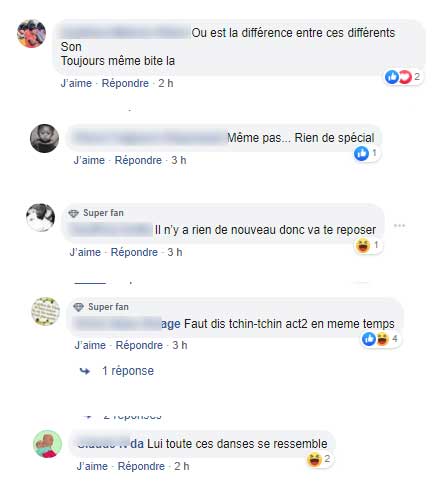Viewport: 443px width, 494px height.
Task: Open three-dot options menu beside 'va te reposer' comment
Action: pyautogui.click(x=399, y=226)
